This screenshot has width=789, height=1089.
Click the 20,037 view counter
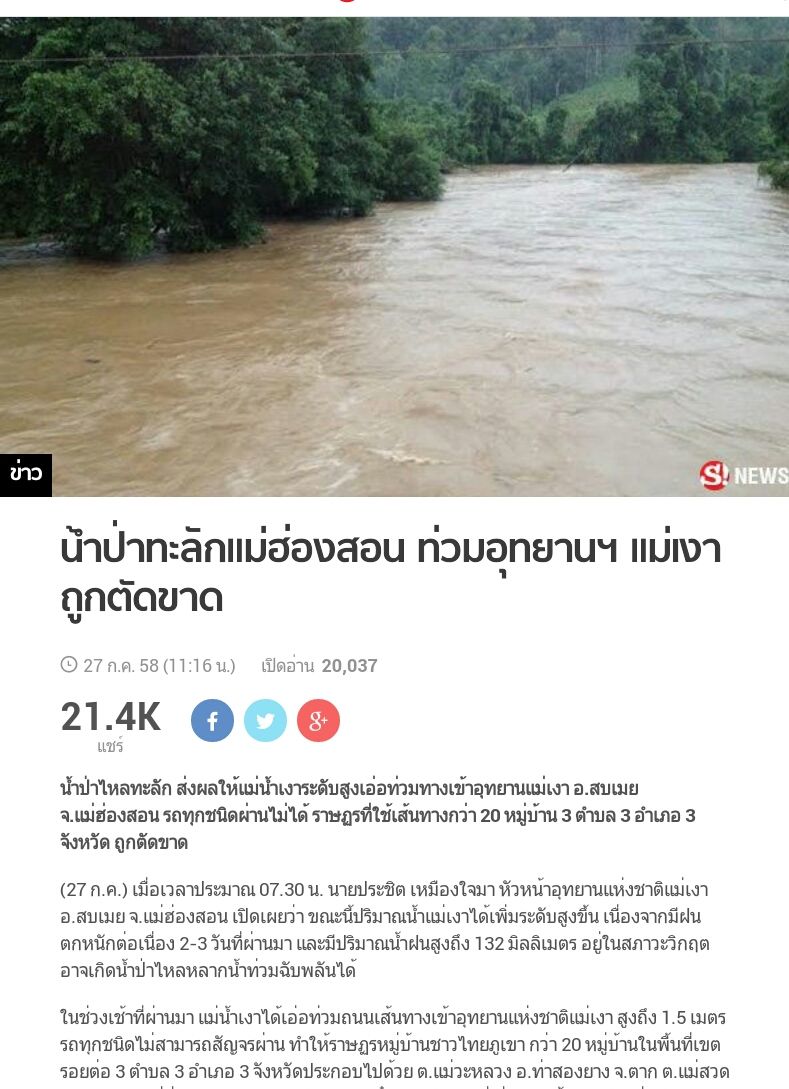pos(349,665)
